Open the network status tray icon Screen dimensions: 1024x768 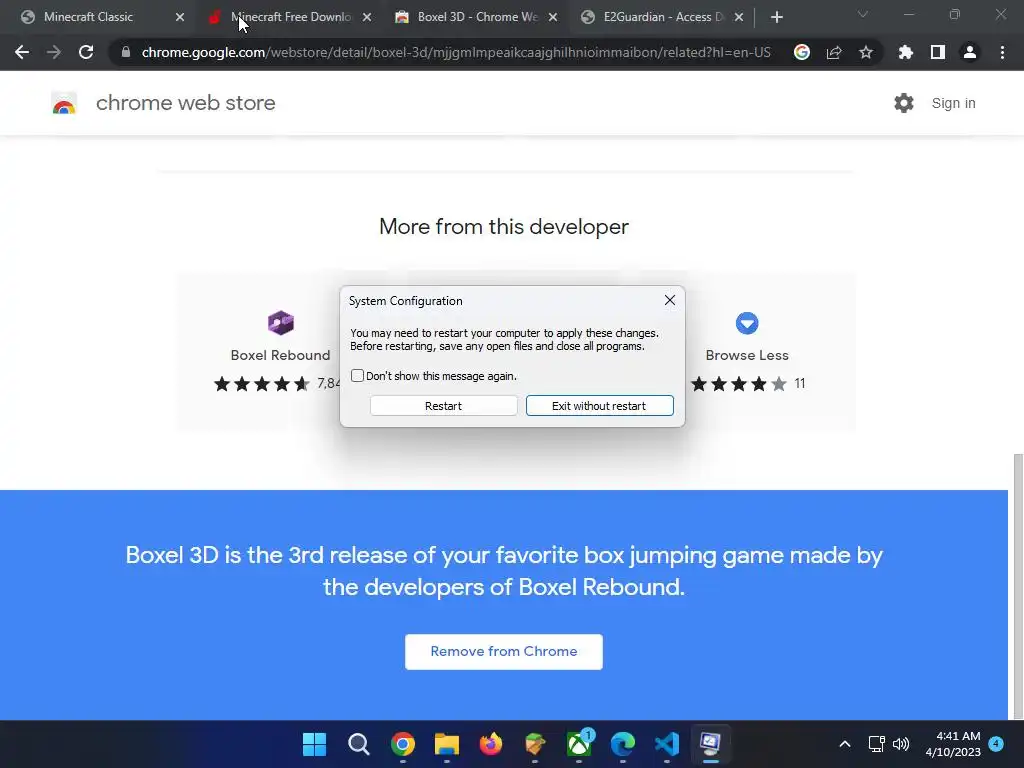coord(876,744)
